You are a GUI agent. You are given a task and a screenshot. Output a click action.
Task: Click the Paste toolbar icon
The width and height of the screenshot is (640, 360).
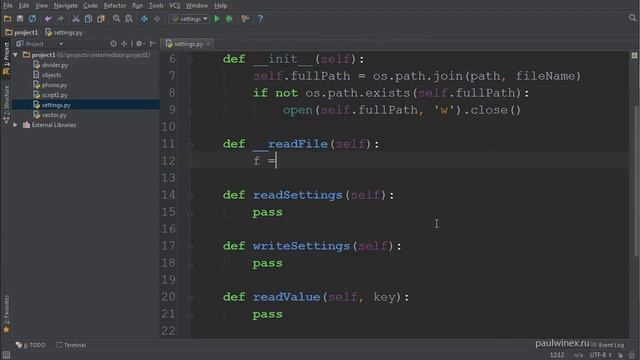(101, 19)
